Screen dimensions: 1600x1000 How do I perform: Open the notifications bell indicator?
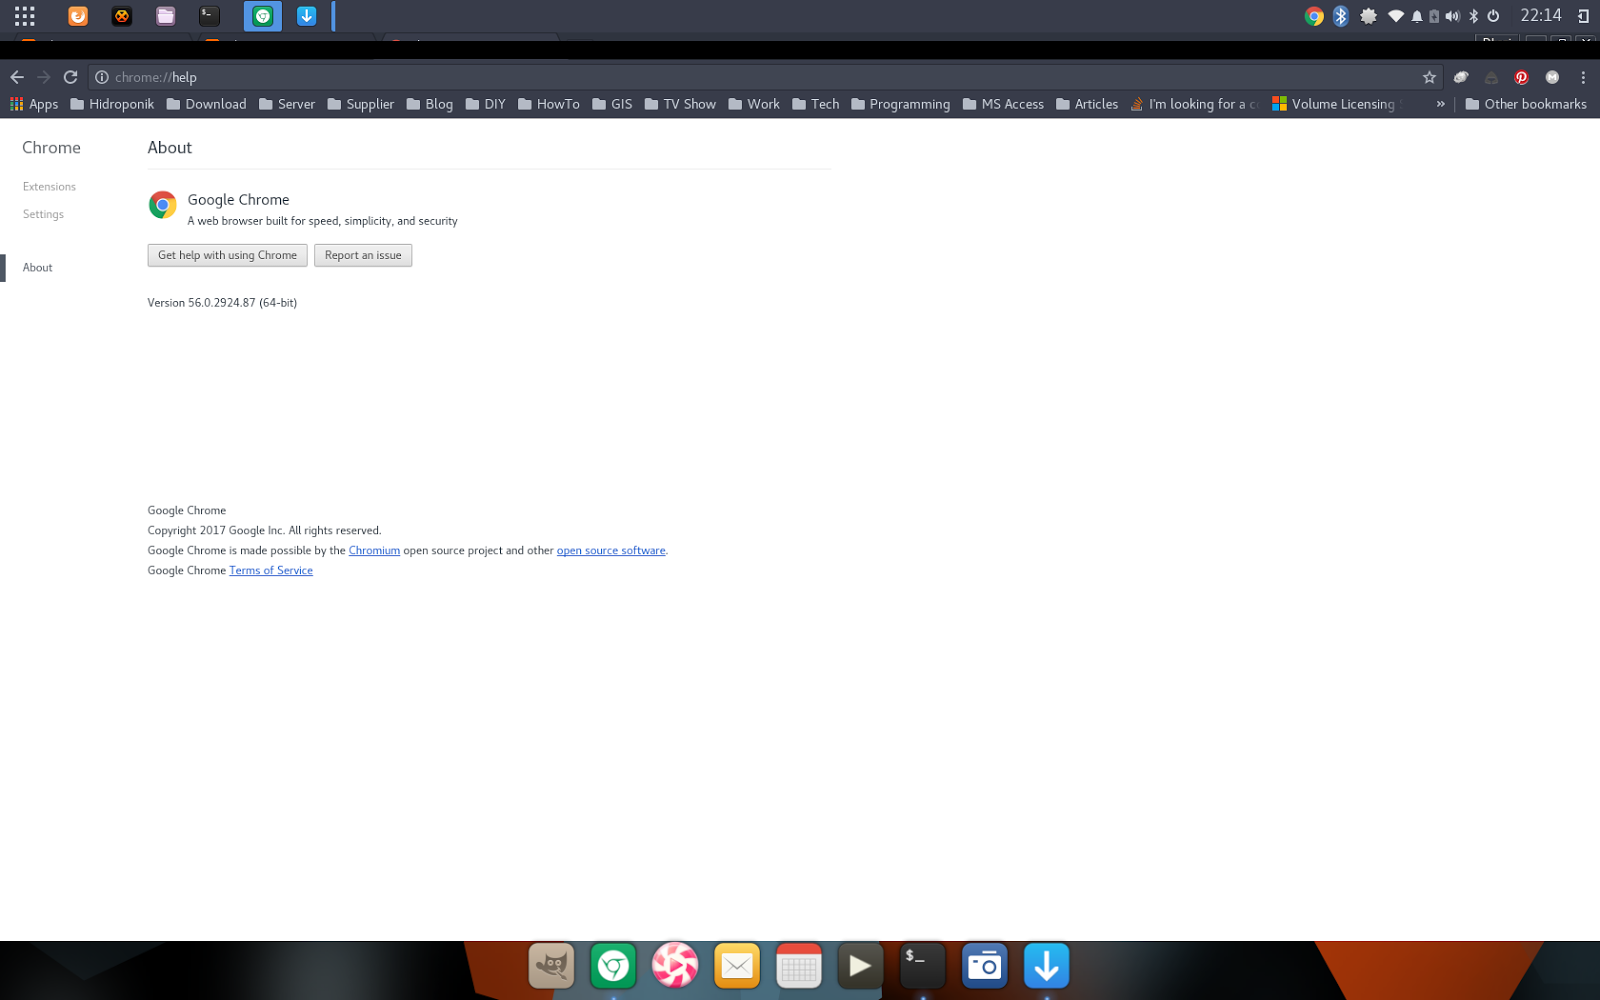pos(1417,16)
